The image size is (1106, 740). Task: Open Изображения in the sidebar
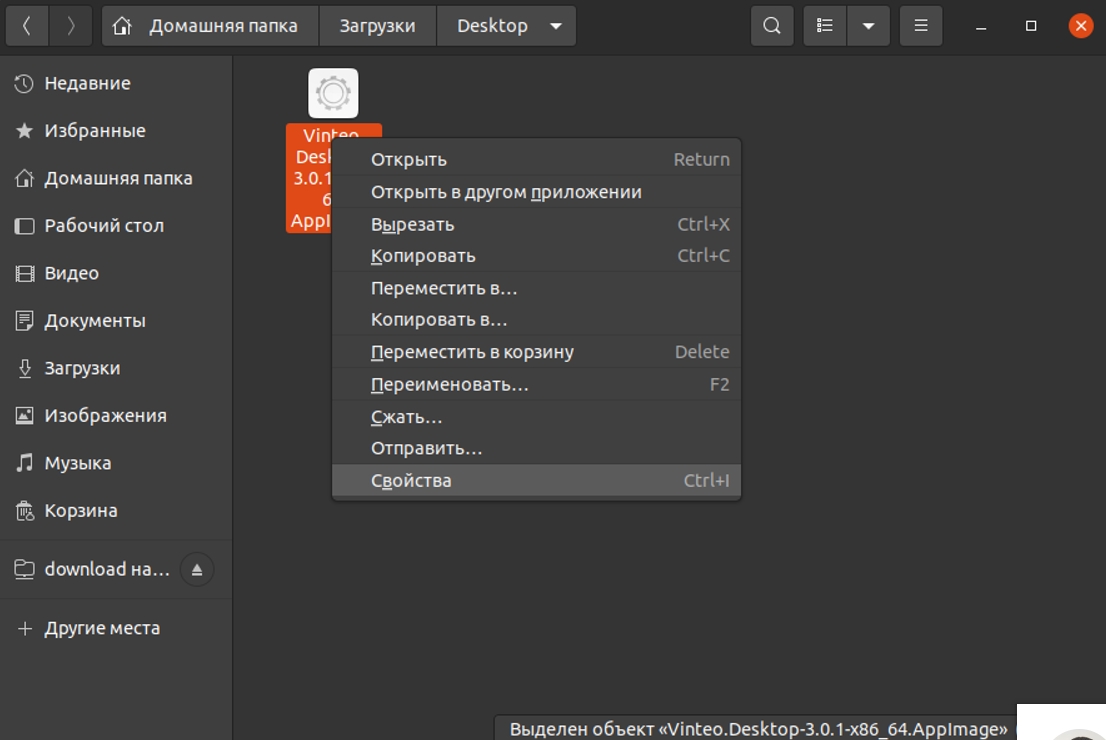pos(116,416)
